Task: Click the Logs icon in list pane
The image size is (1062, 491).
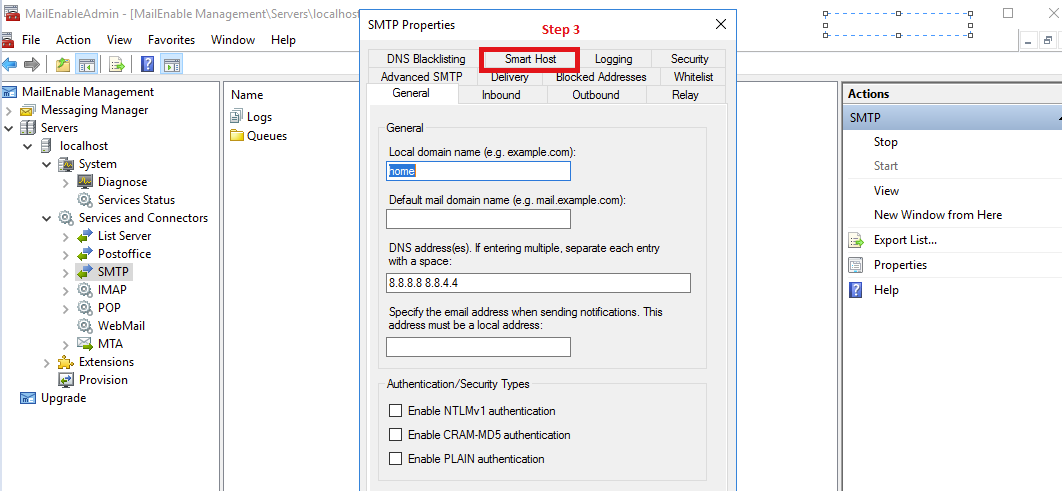Action: 236,116
